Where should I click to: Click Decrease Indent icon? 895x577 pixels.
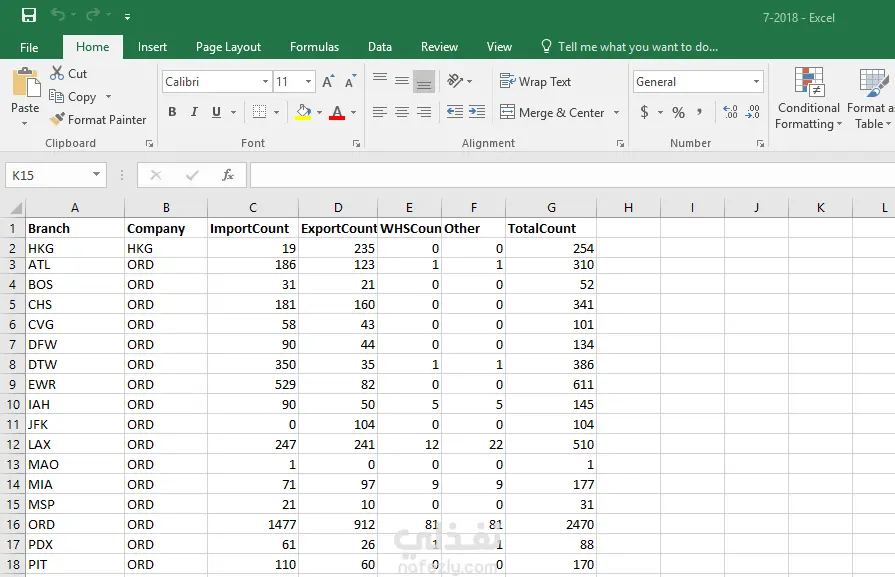click(455, 112)
